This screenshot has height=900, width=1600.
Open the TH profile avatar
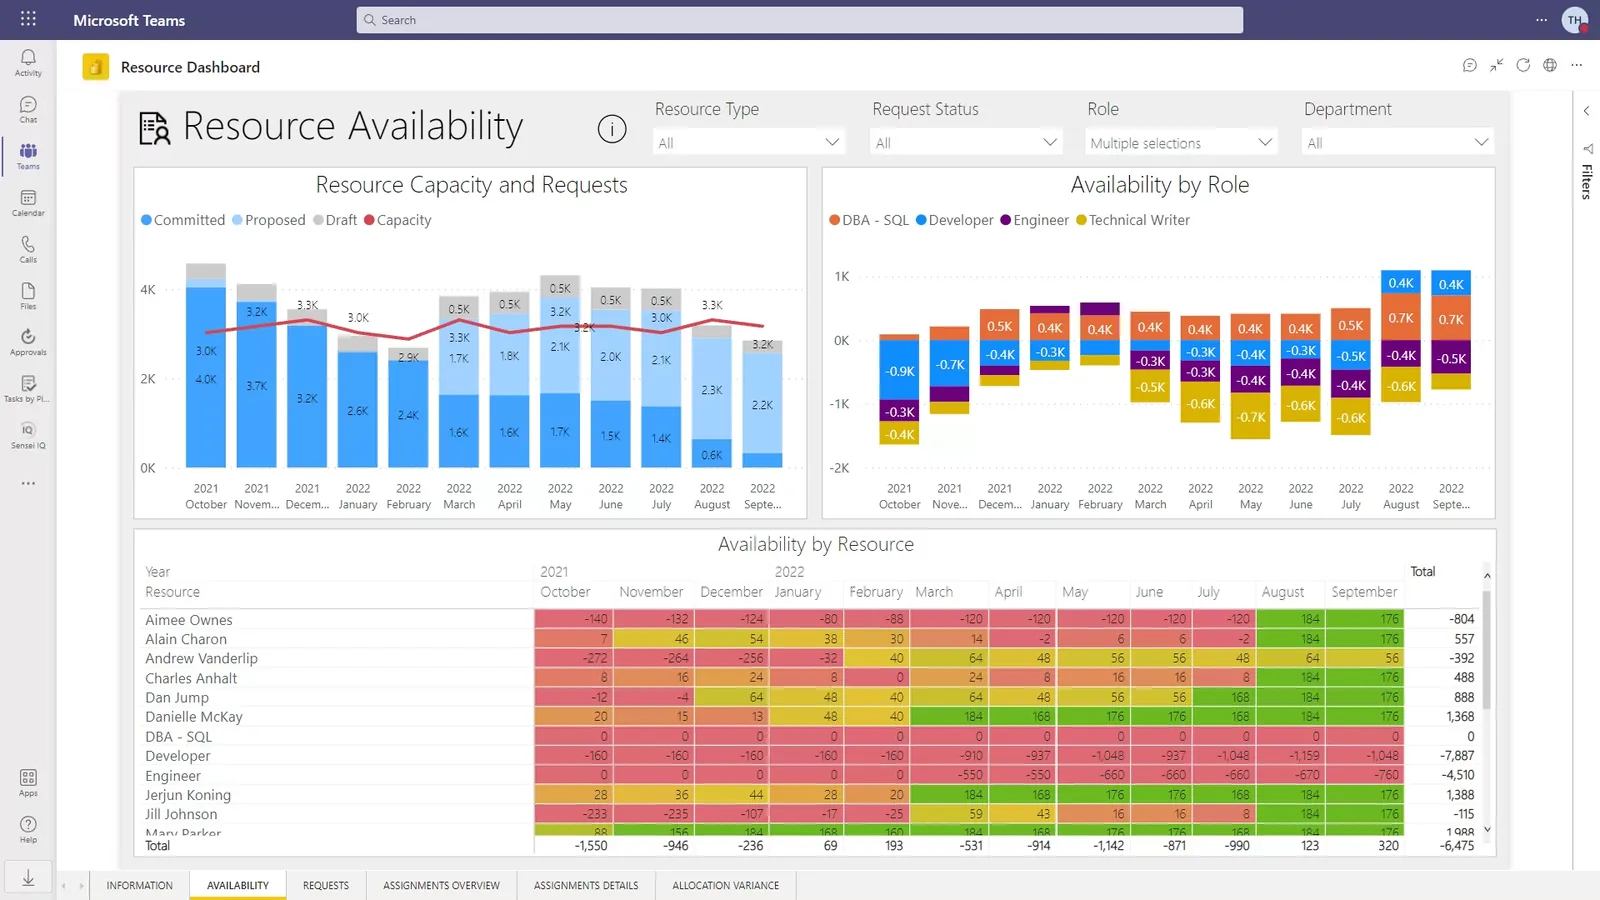[x=1575, y=20]
